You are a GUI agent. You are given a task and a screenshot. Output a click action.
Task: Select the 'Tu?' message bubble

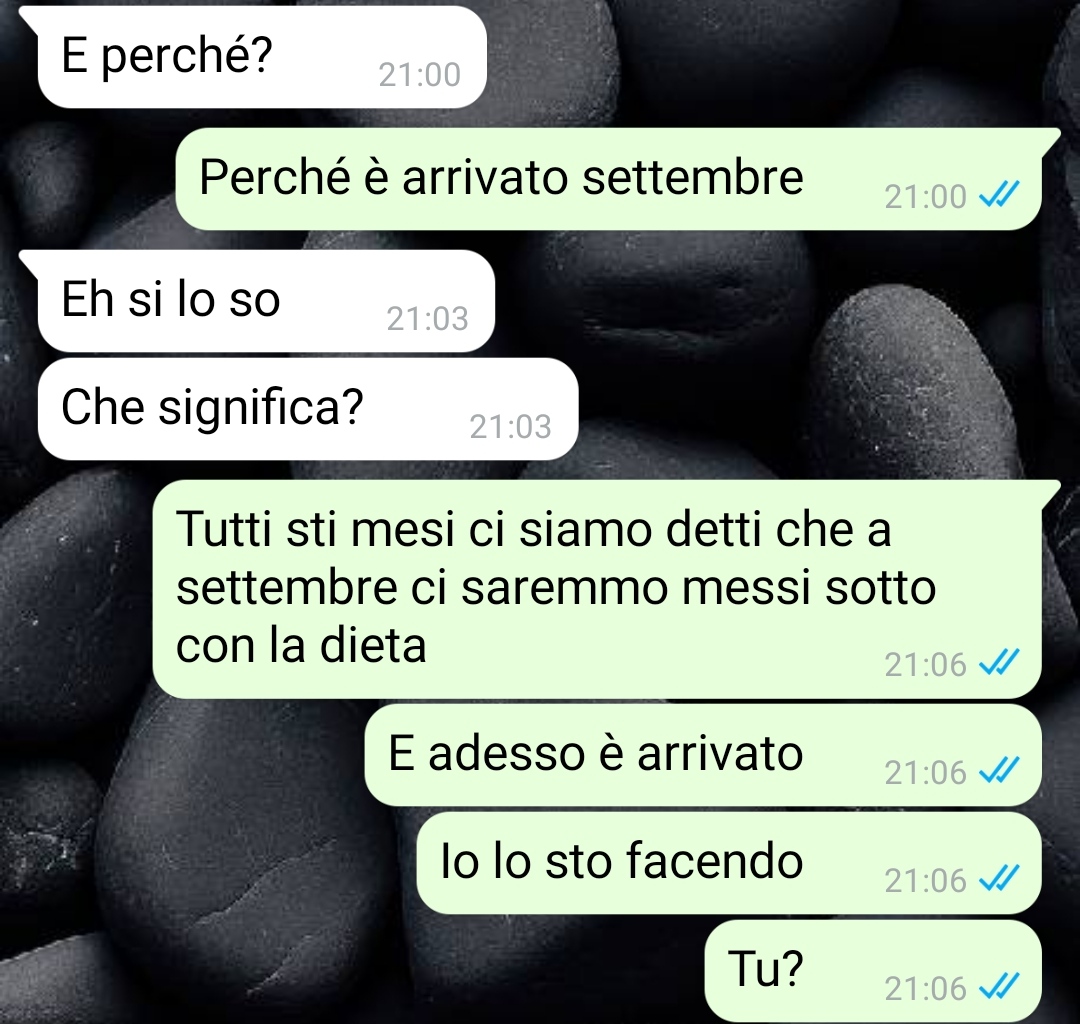(873, 971)
